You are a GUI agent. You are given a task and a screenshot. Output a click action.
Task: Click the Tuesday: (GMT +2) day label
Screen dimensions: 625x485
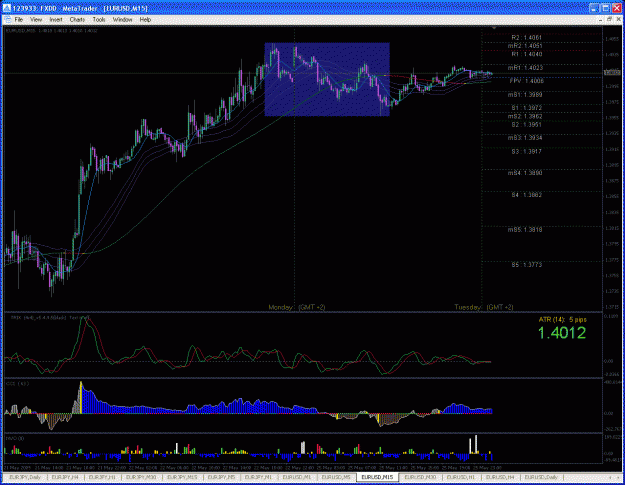tap(484, 307)
